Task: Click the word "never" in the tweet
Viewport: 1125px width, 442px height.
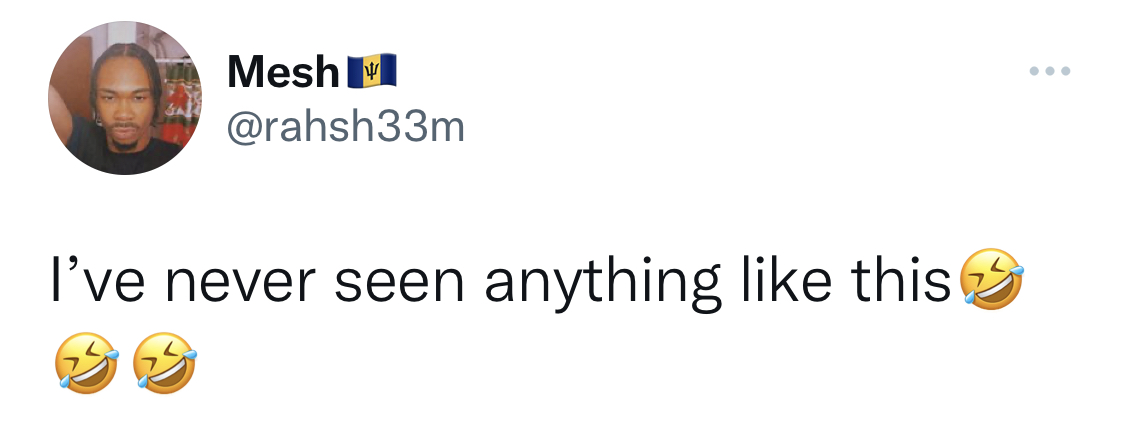Action: (x=240, y=282)
